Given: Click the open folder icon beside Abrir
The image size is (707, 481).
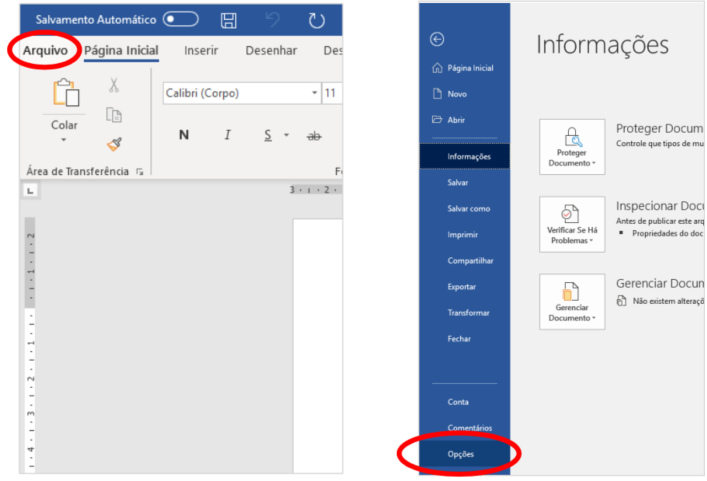Looking at the screenshot, I should coord(437,119).
